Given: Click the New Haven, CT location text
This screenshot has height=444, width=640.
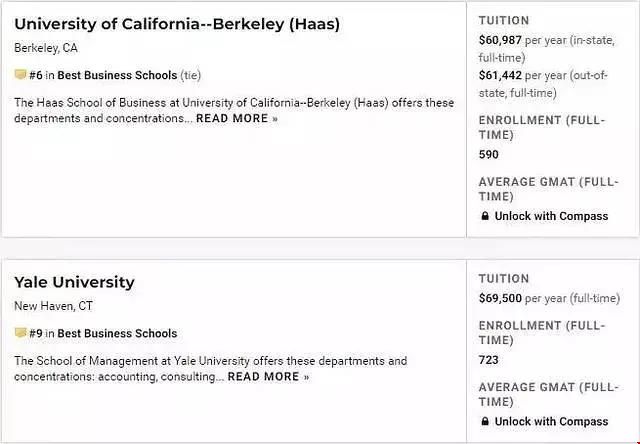Looking at the screenshot, I should point(53,306).
